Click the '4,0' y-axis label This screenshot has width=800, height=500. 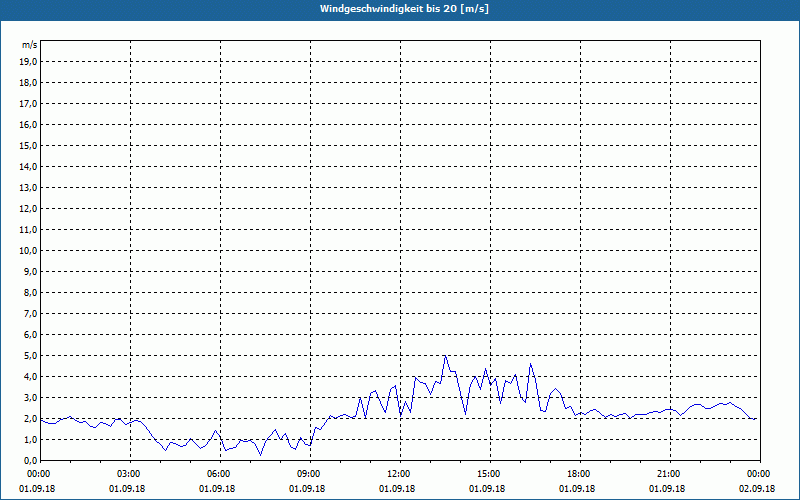tap(30, 377)
